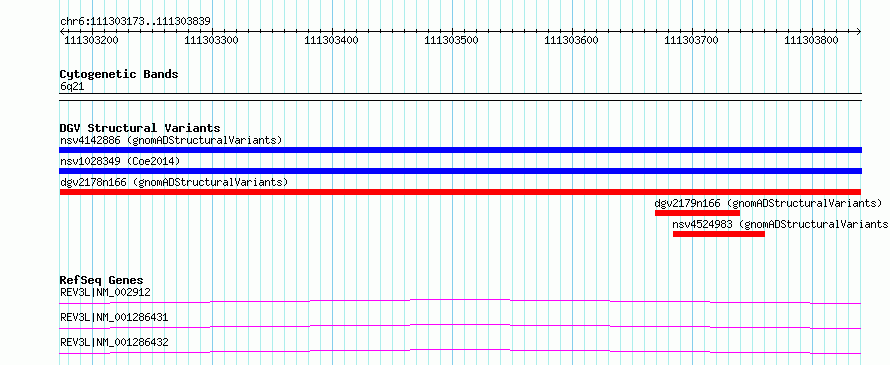
Task: Click the 6q21 cytogenetic band line
Action: (x=460, y=97)
